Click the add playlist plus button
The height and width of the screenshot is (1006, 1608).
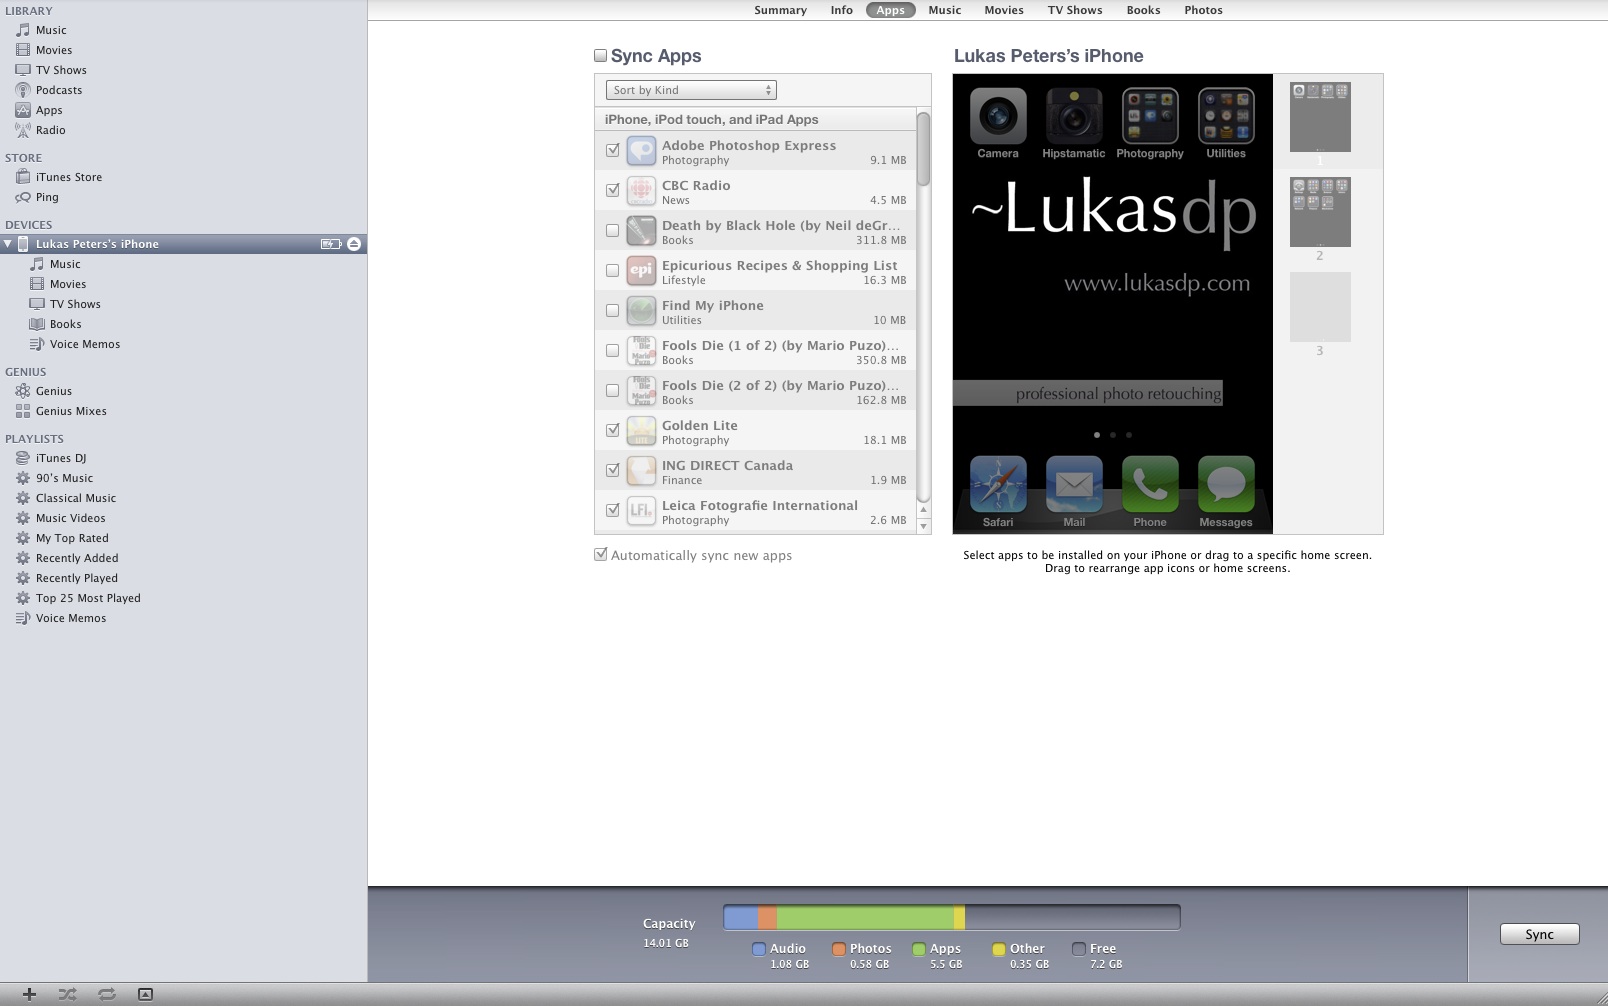click(x=29, y=994)
